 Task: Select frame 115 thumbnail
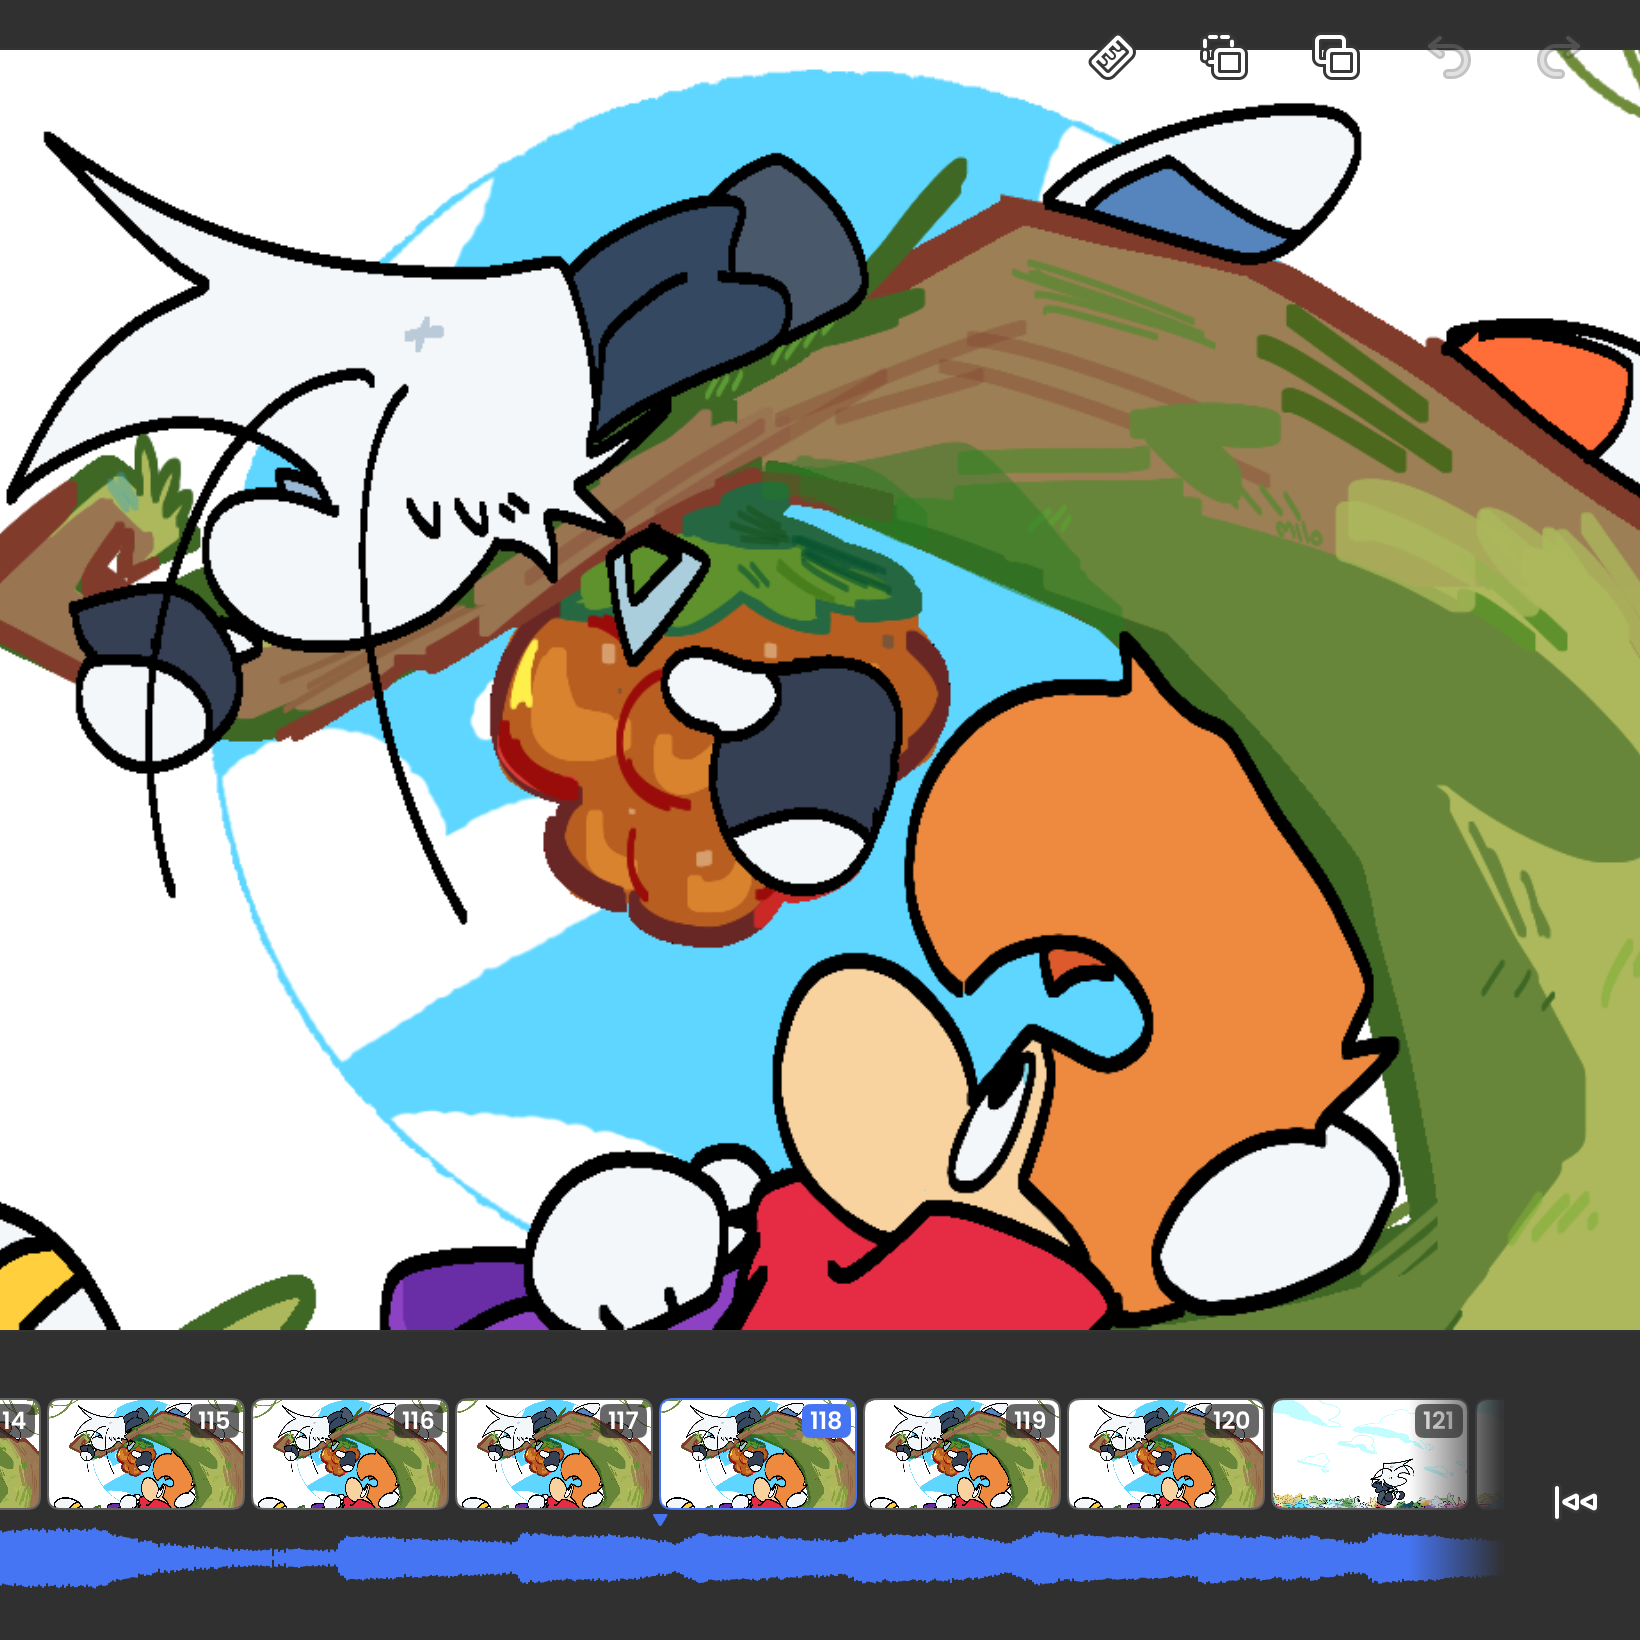pyautogui.click(x=146, y=1454)
